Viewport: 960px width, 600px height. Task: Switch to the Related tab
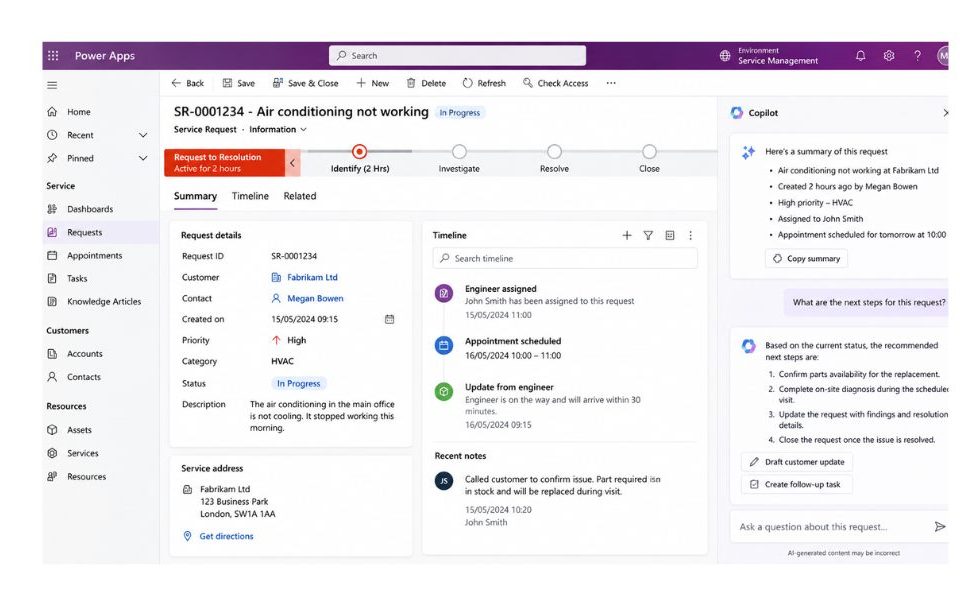click(x=299, y=196)
